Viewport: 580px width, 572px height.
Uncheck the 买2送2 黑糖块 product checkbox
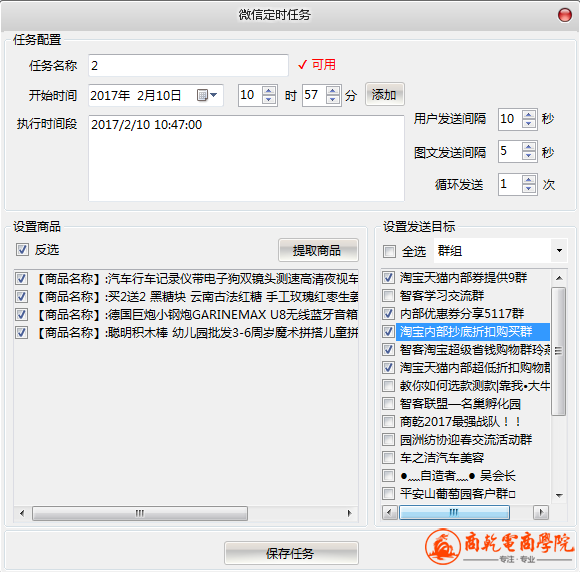point(21,296)
